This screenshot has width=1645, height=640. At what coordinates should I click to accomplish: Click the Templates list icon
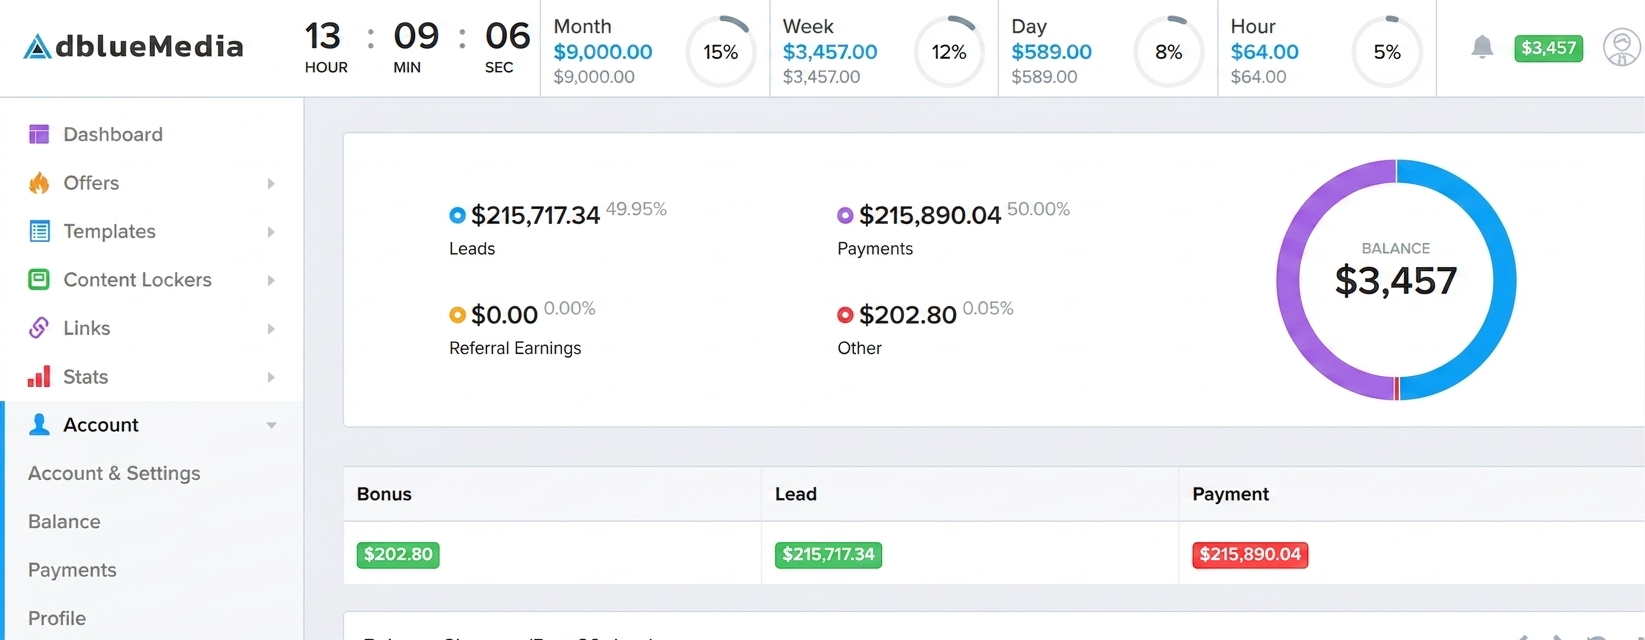[39, 231]
